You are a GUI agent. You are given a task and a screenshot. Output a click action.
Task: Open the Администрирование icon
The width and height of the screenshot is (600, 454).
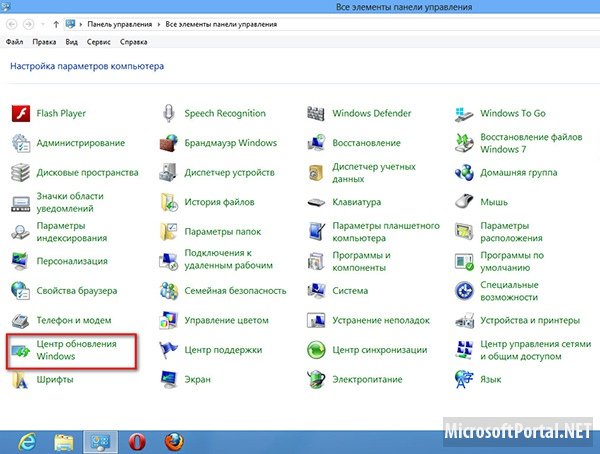[21, 143]
